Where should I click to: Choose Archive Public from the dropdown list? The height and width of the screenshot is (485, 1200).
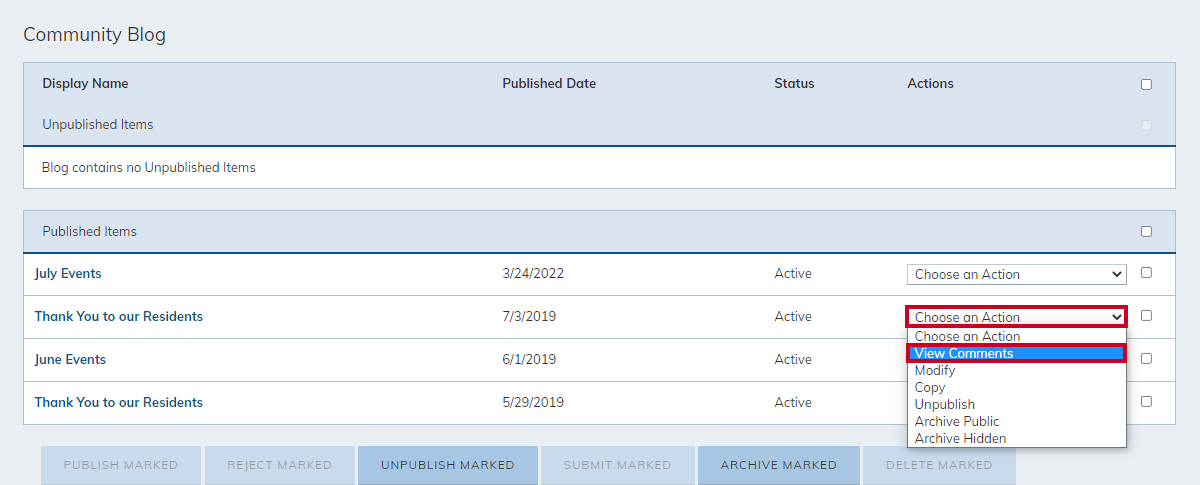click(1016, 421)
